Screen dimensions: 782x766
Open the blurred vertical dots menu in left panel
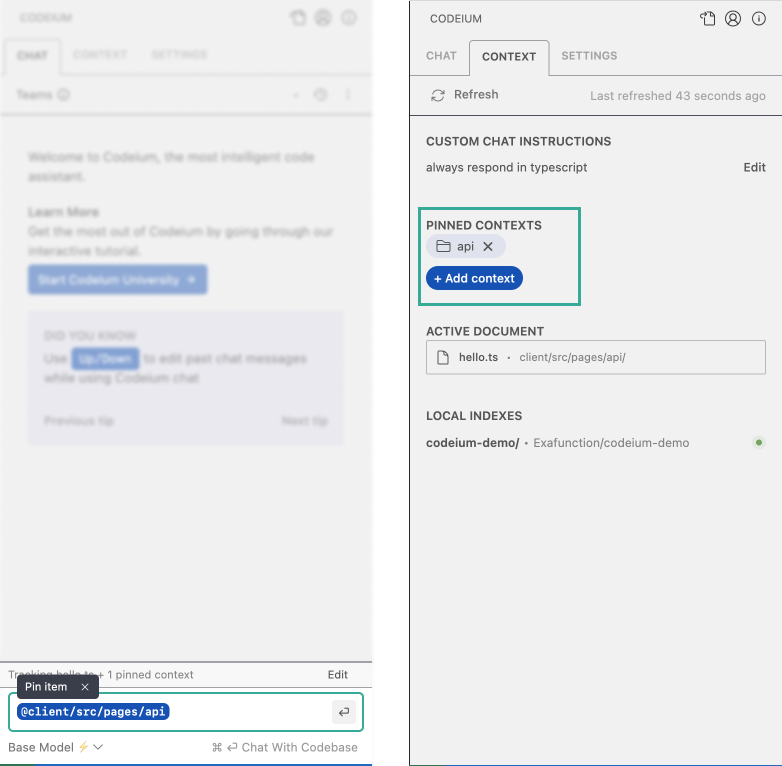point(348,94)
